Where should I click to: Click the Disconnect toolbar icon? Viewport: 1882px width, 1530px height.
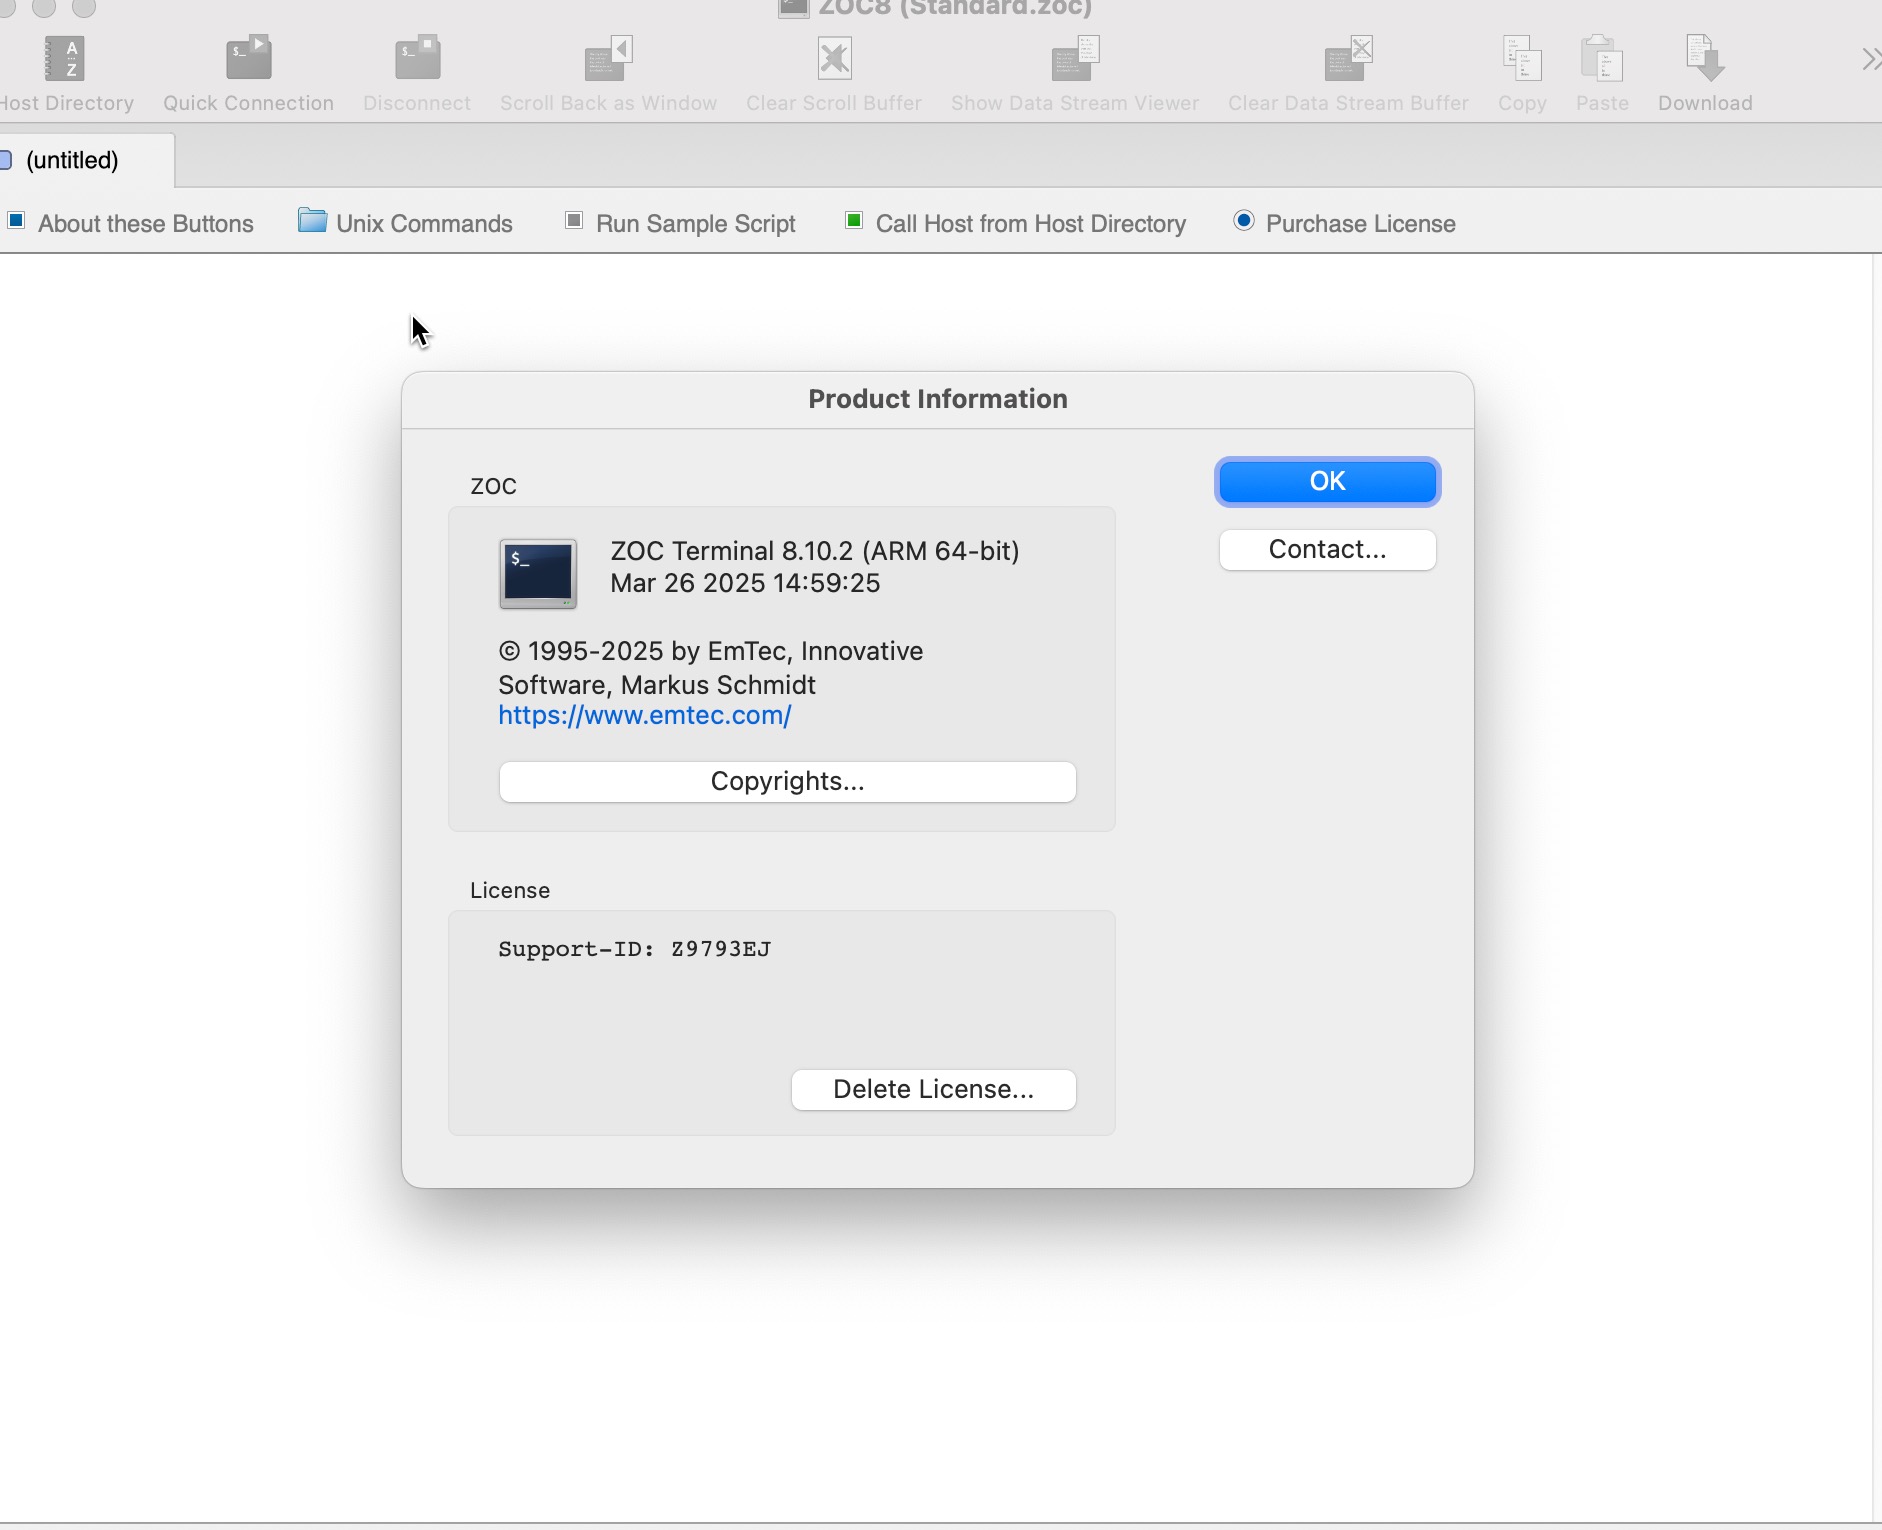click(417, 59)
